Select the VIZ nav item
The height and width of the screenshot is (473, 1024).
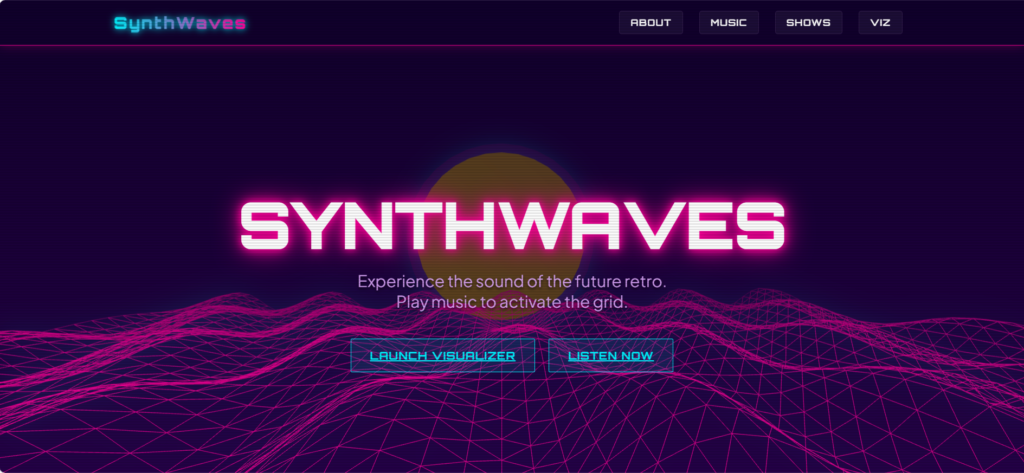[x=880, y=22]
